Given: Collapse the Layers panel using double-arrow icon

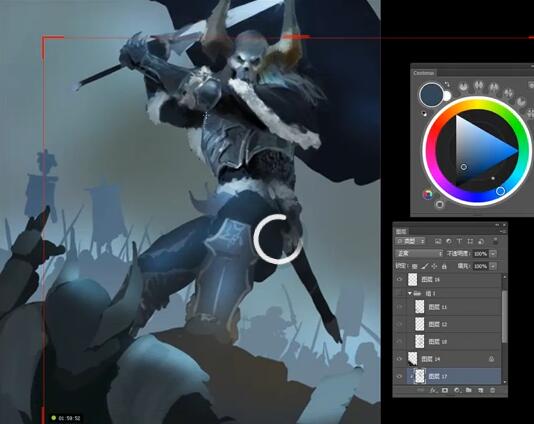Looking at the screenshot, I should (497, 225).
